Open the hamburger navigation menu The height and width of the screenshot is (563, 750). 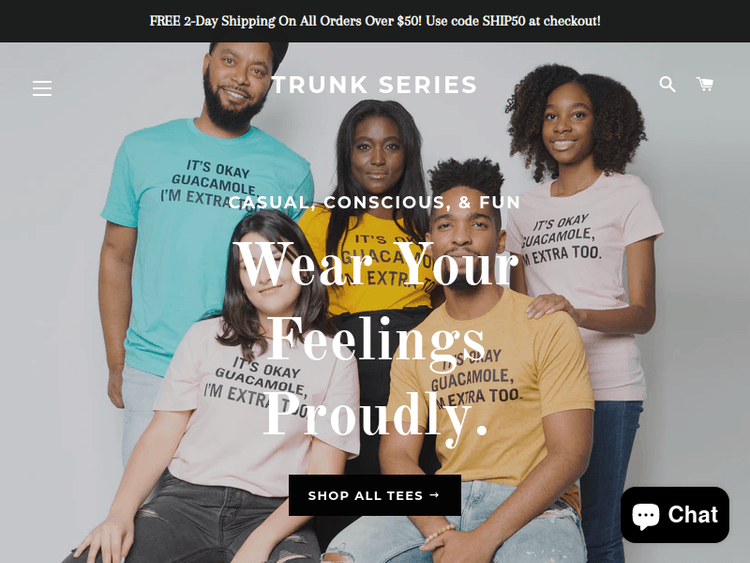click(42, 88)
